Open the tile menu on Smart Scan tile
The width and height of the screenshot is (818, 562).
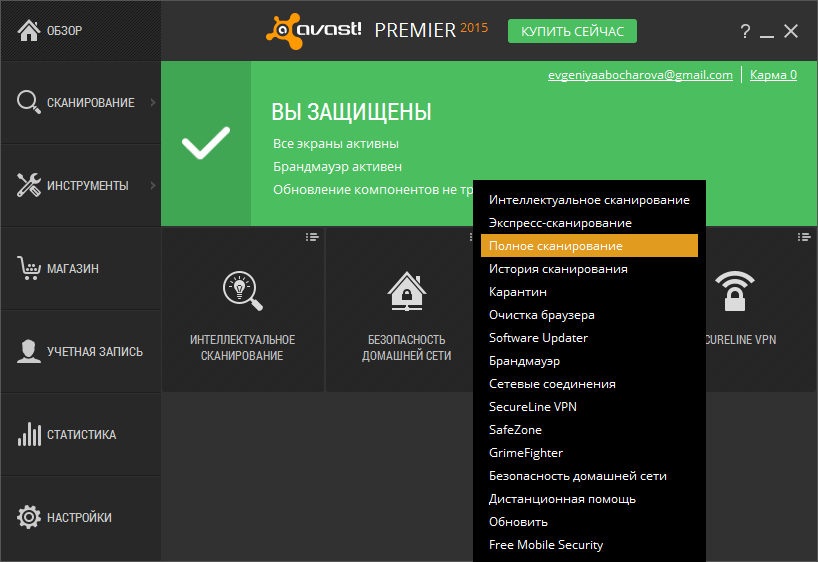point(312,237)
